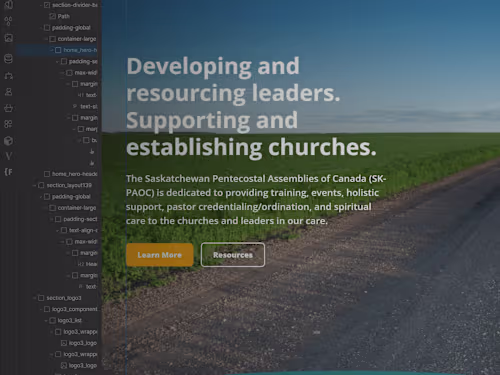The height and width of the screenshot is (375, 500).
Task: Open the Ecommerce basket panel icon
Action: (x=9, y=108)
